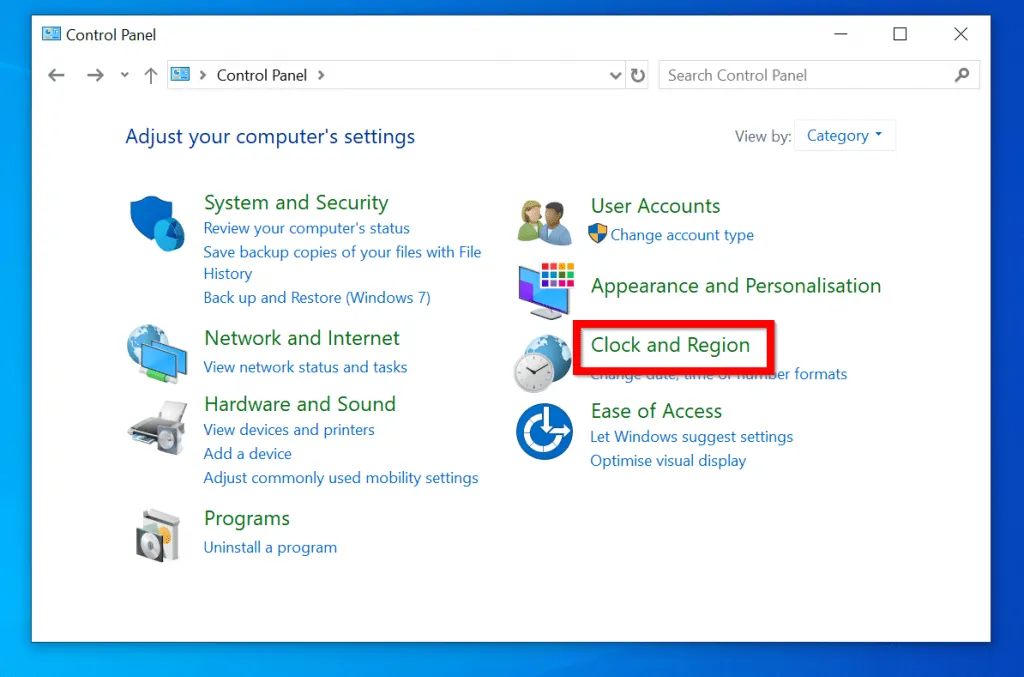Select Optimise visual display
The width and height of the screenshot is (1024, 677).
coord(668,461)
